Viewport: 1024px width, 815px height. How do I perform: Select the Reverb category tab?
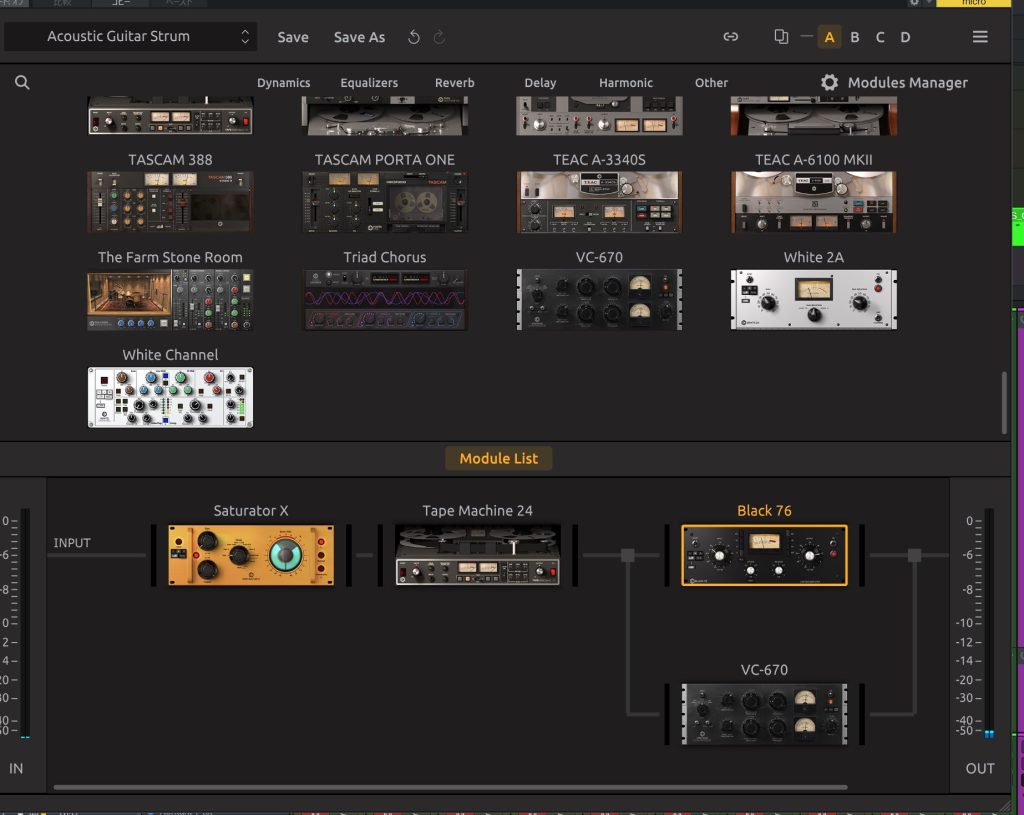(454, 83)
